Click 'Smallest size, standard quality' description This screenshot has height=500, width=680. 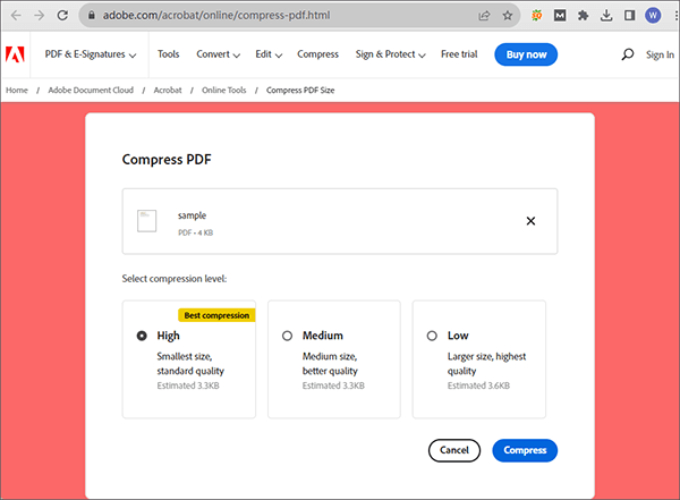click(190, 363)
